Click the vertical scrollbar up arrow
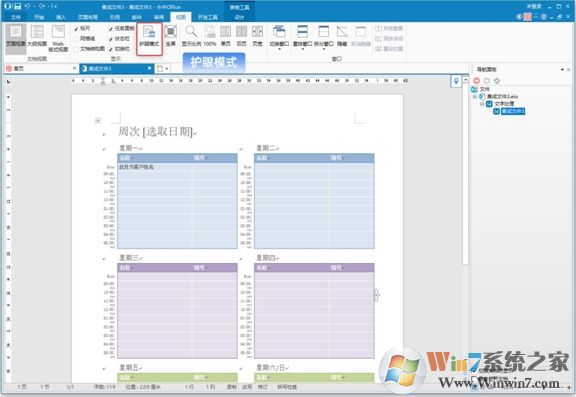The height and width of the screenshot is (397, 576). coord(465,79)
